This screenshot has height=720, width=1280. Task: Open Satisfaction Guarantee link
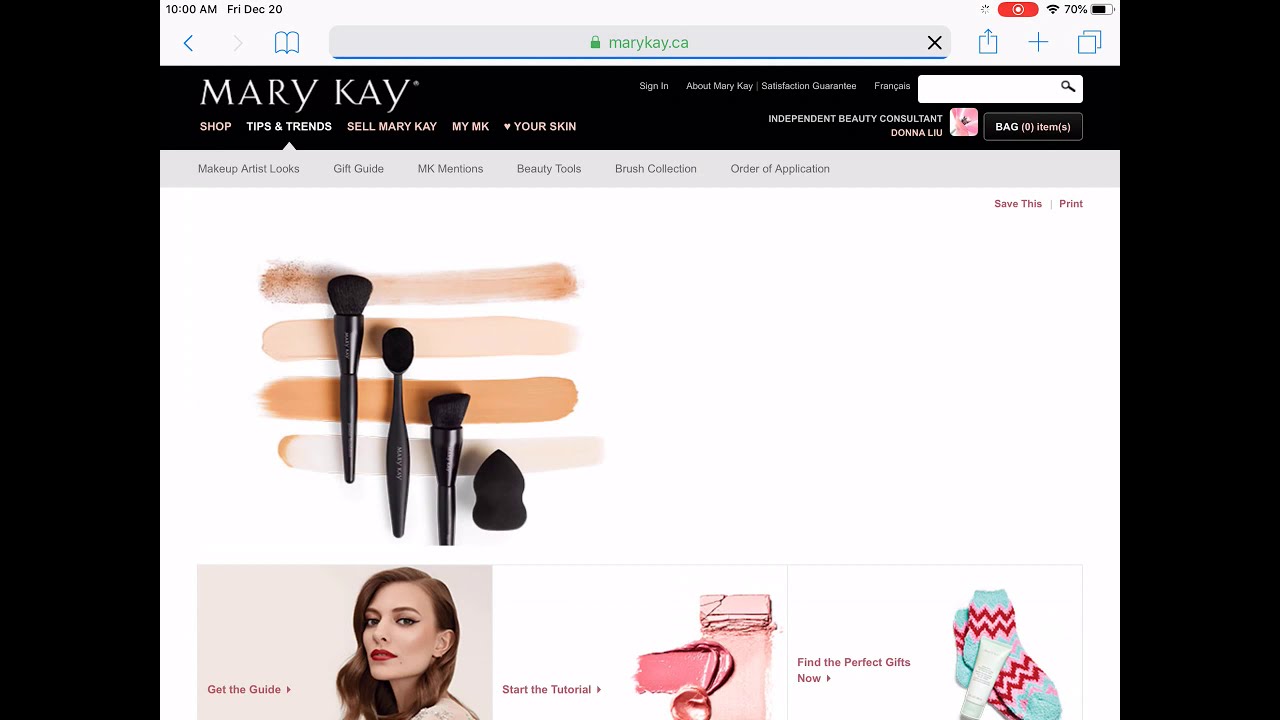pos(809,86)
